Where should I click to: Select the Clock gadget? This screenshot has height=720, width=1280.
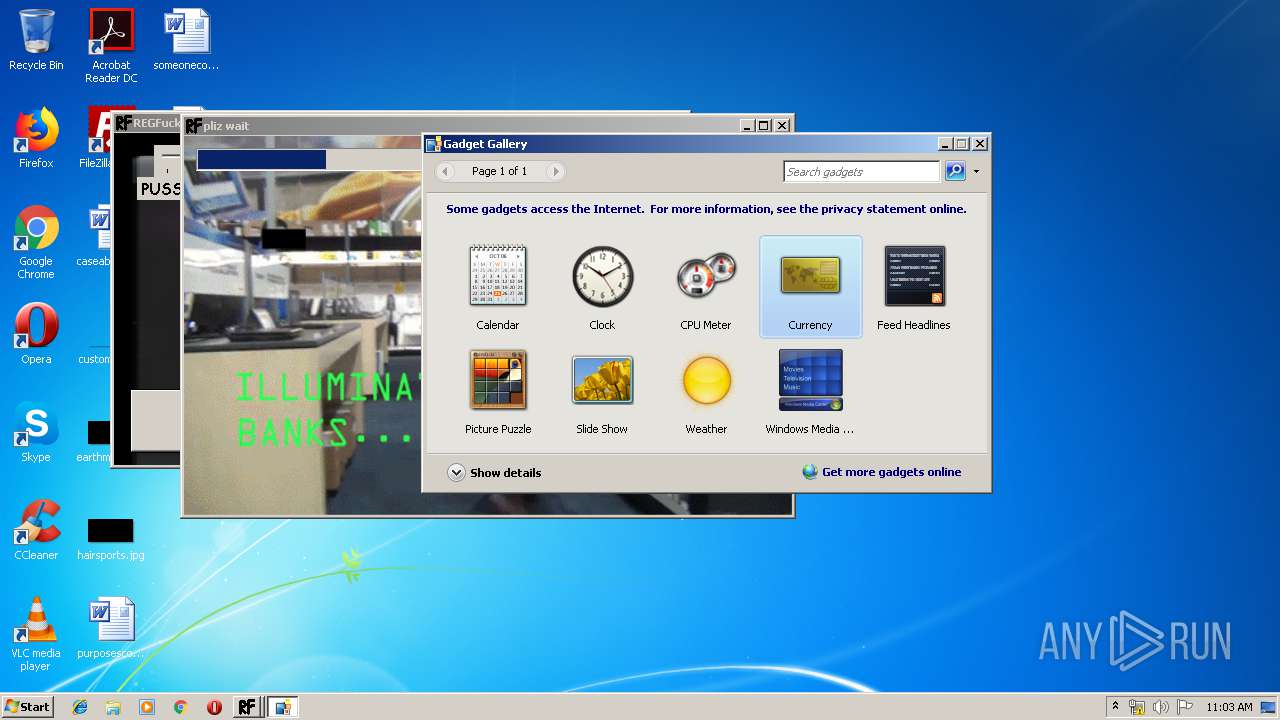pos(602,287)
